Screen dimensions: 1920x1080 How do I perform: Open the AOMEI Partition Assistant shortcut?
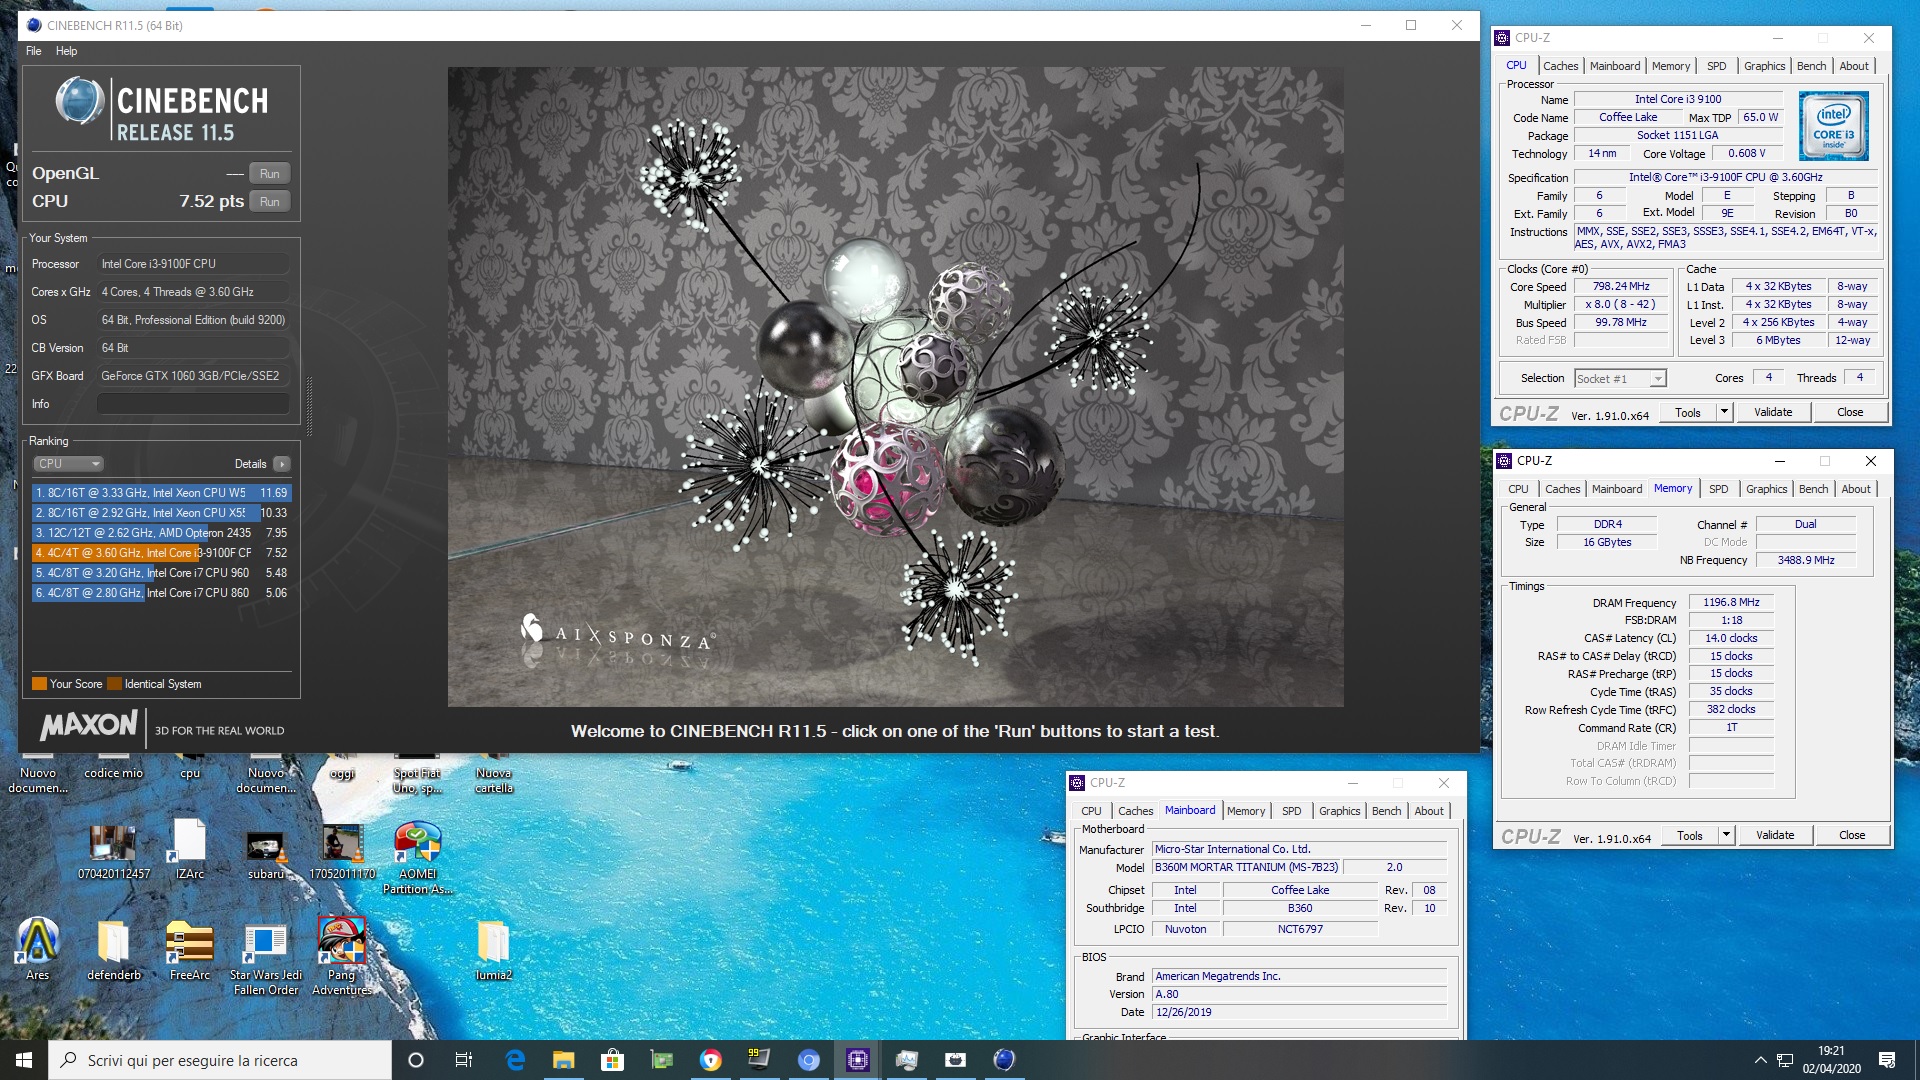(417, 857)
